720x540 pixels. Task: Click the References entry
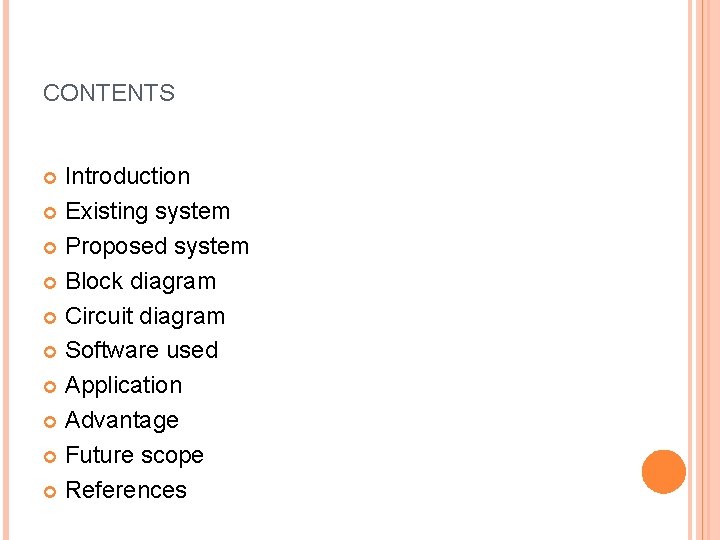[x=126, y=490]
